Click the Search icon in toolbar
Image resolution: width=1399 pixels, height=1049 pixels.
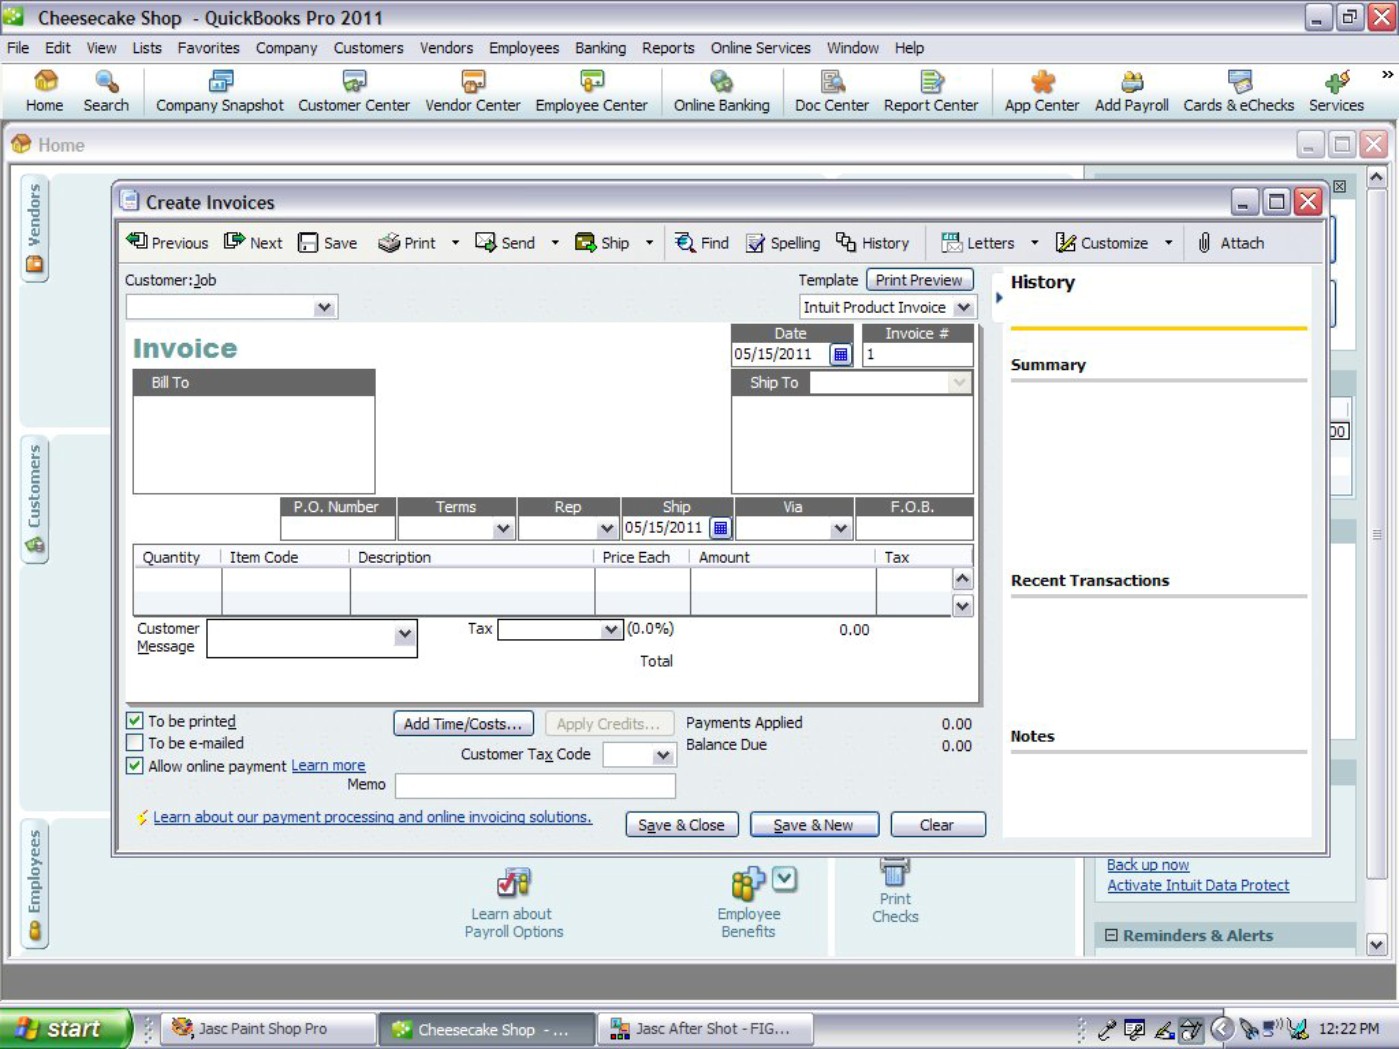[x=106, y=91]
